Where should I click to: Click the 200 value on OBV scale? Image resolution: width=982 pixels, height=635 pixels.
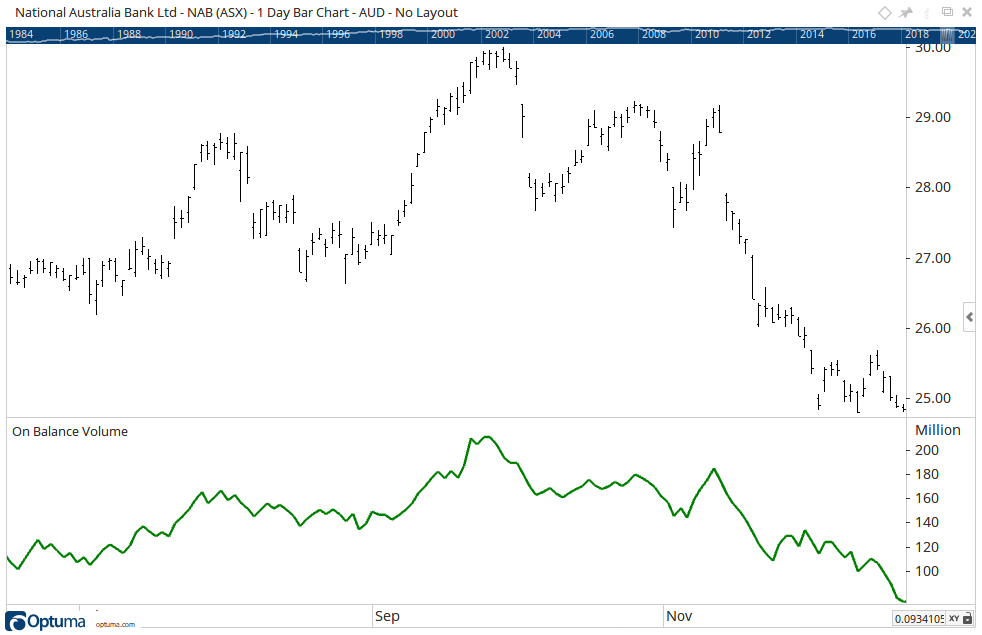[x=927, y=450]
